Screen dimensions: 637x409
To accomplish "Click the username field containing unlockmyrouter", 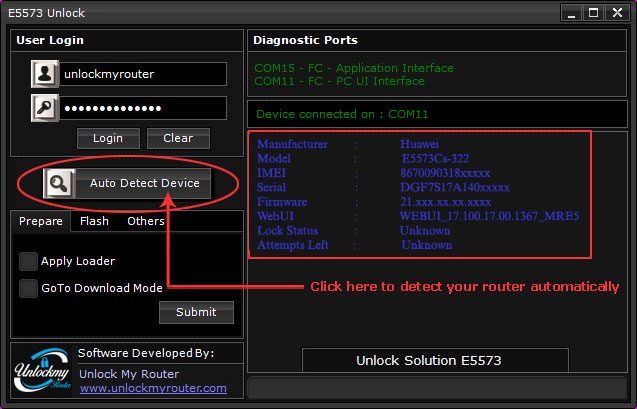I will 143,74.
